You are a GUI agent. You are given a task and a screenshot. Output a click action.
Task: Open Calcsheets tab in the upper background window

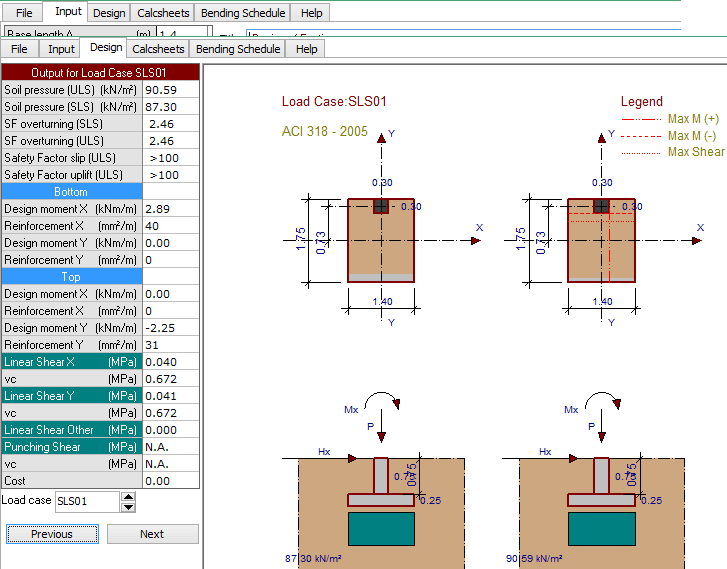coord(163,13)
